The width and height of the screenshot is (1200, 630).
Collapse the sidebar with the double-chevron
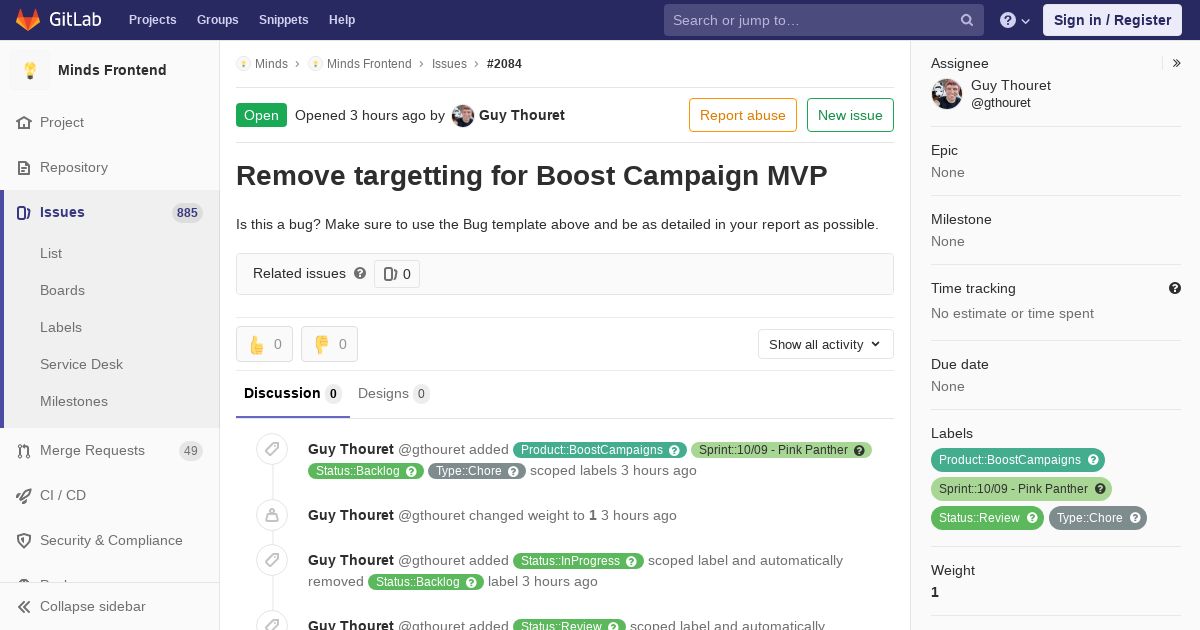24,607
